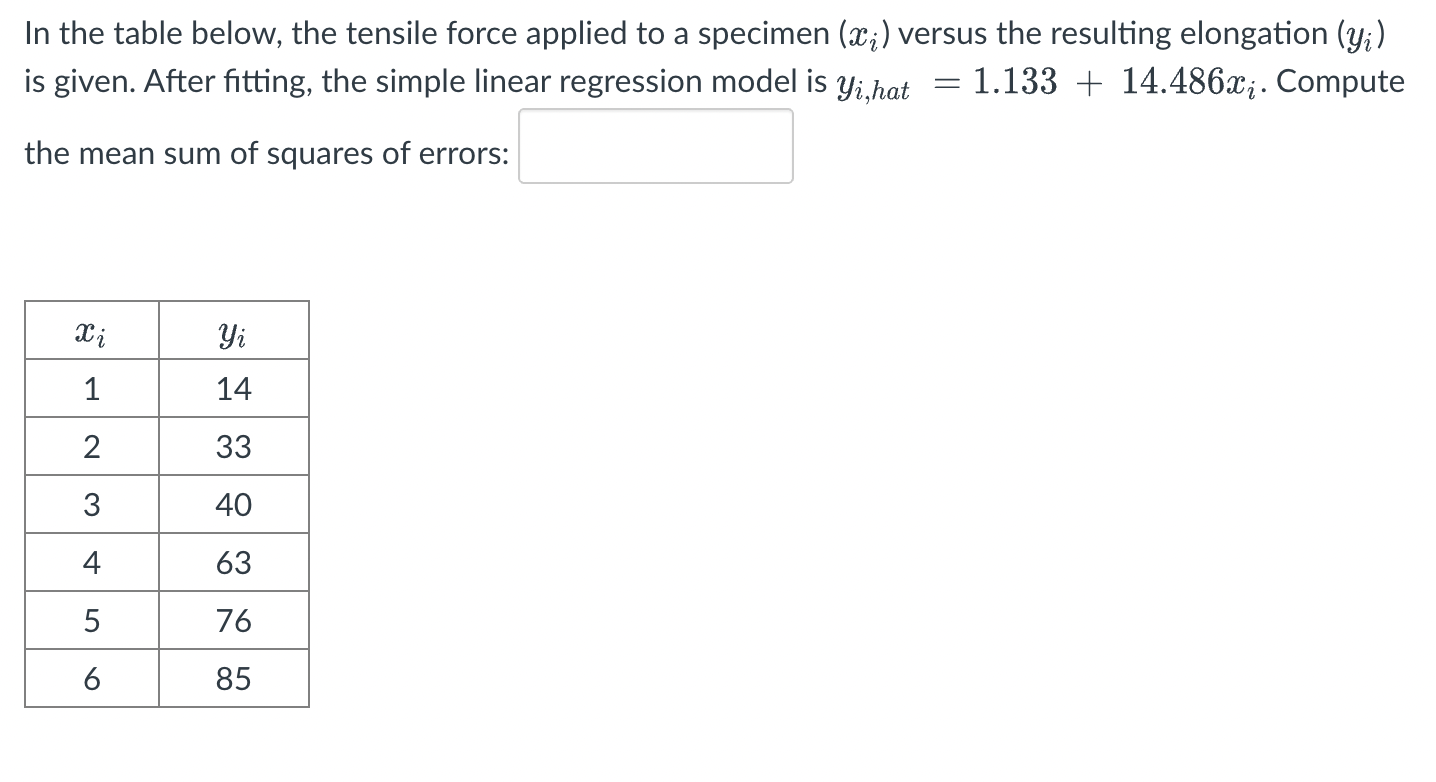
Task: Click the word Compute in the question
Action: pos(1344,81)
